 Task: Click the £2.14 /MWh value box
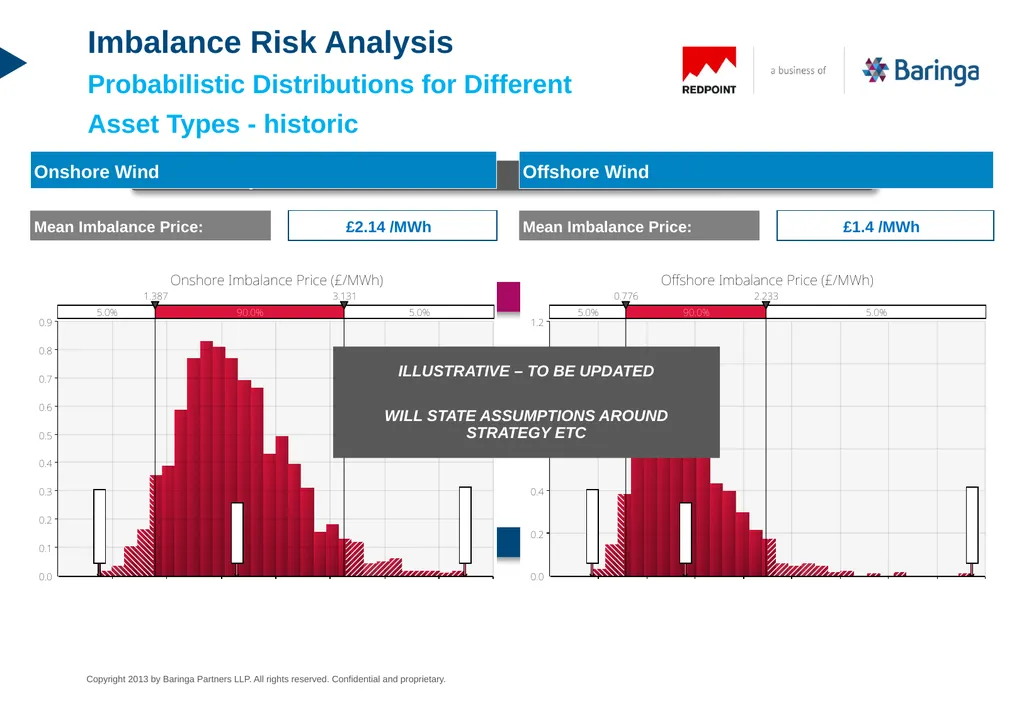(x=392, y=226)
